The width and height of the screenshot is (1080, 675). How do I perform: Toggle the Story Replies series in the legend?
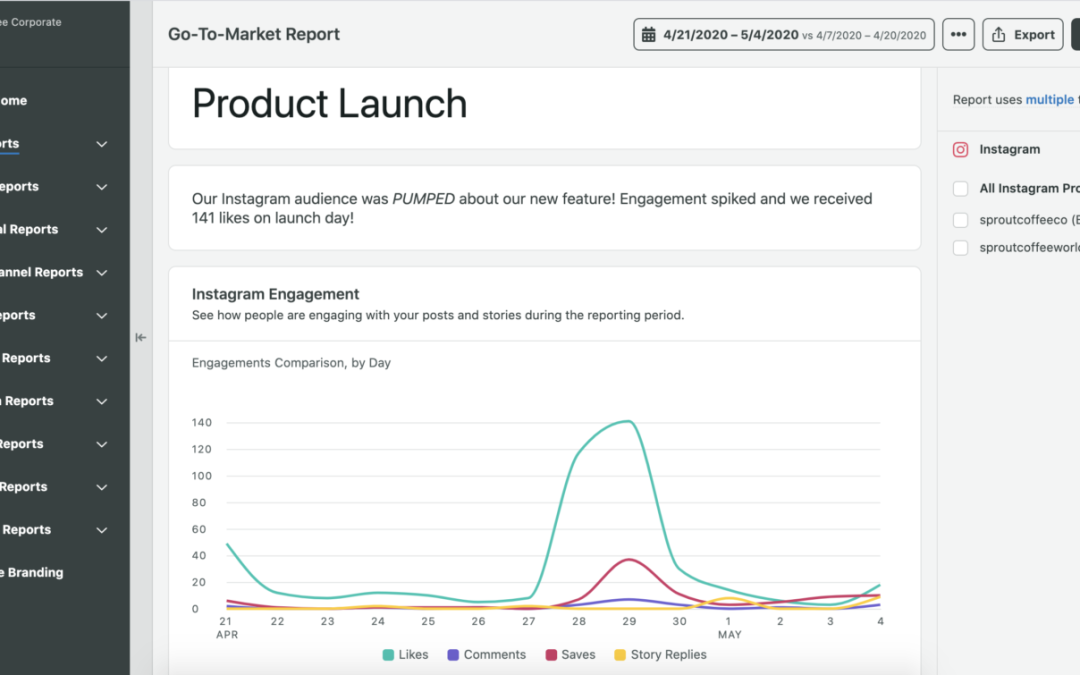tap(660, 654)
